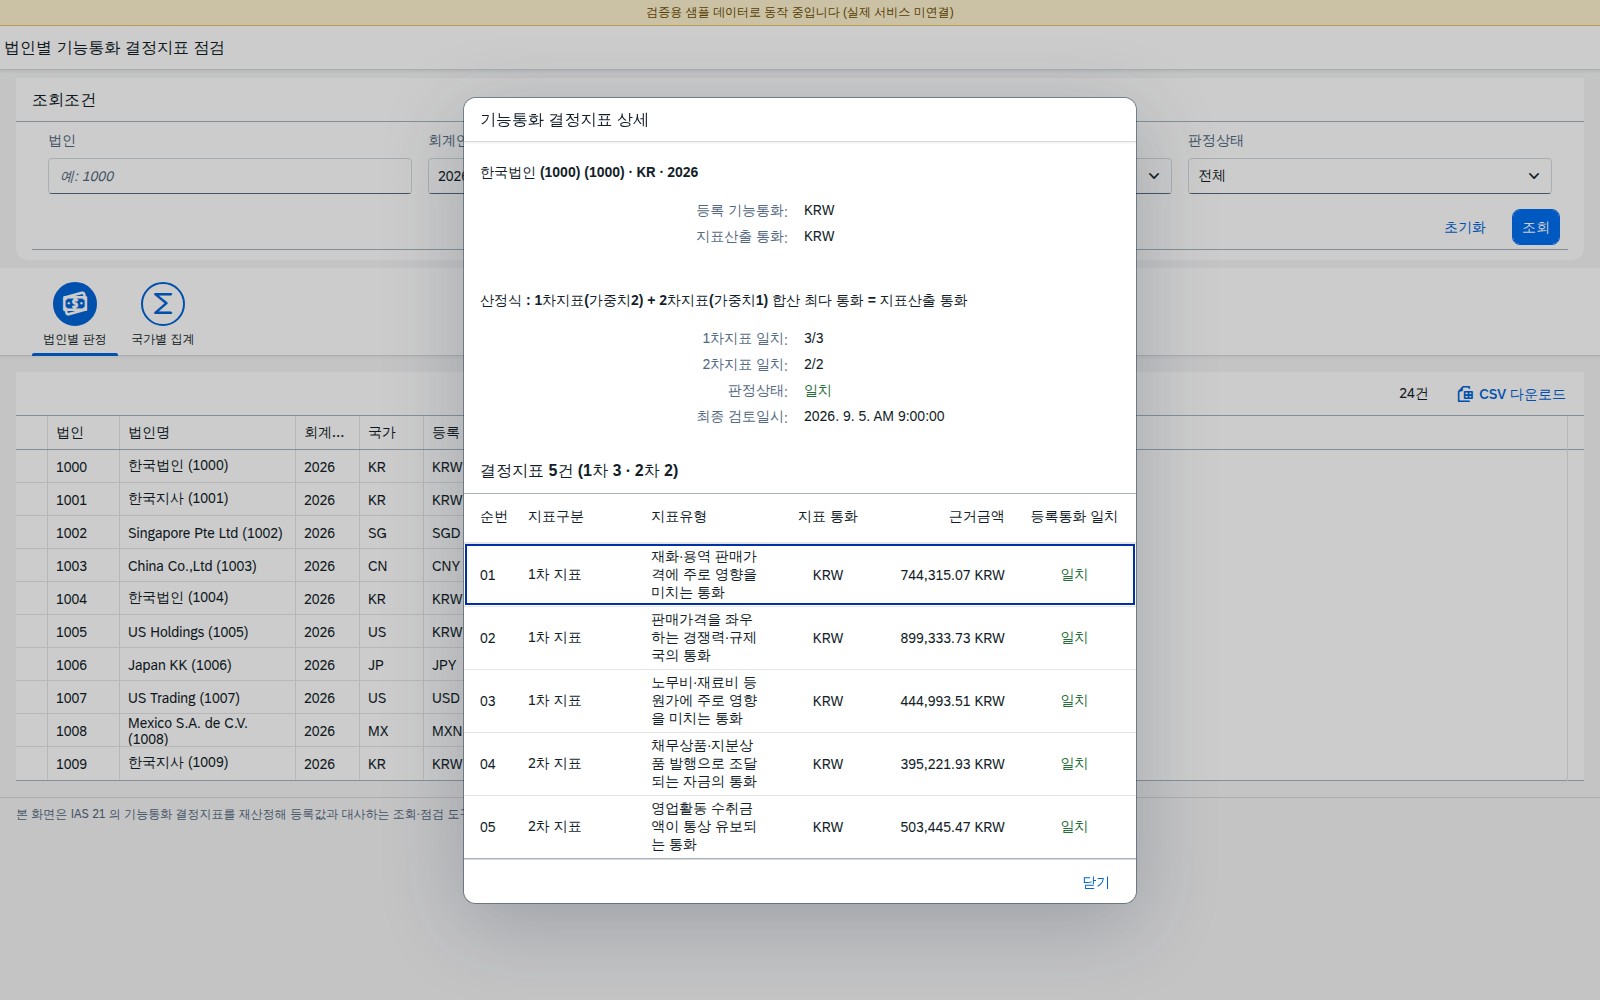Select background row 한국법인 (1000)

[x=240, y=466]
